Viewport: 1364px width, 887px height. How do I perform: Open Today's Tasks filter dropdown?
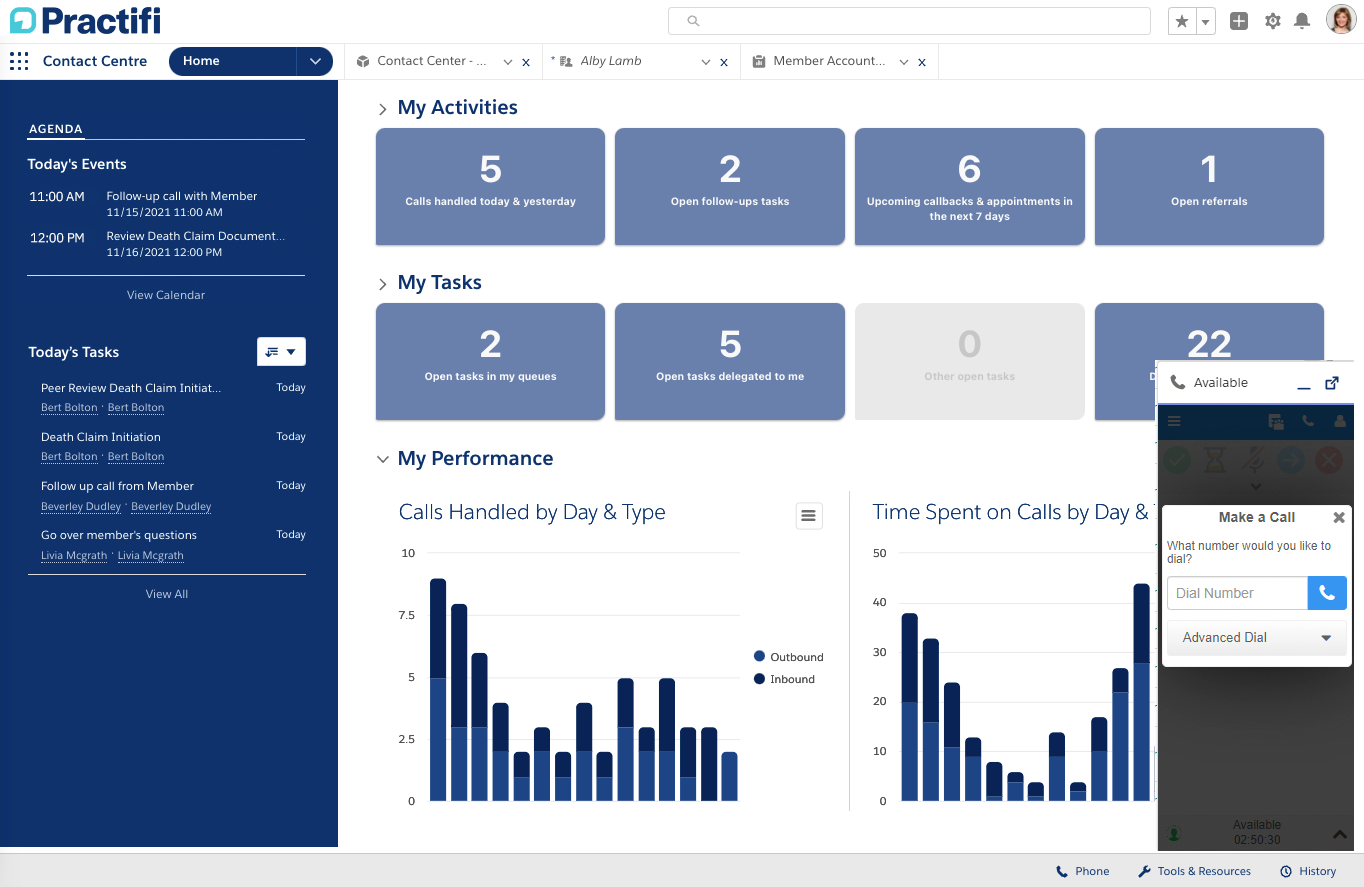click(x=281, y=352)
